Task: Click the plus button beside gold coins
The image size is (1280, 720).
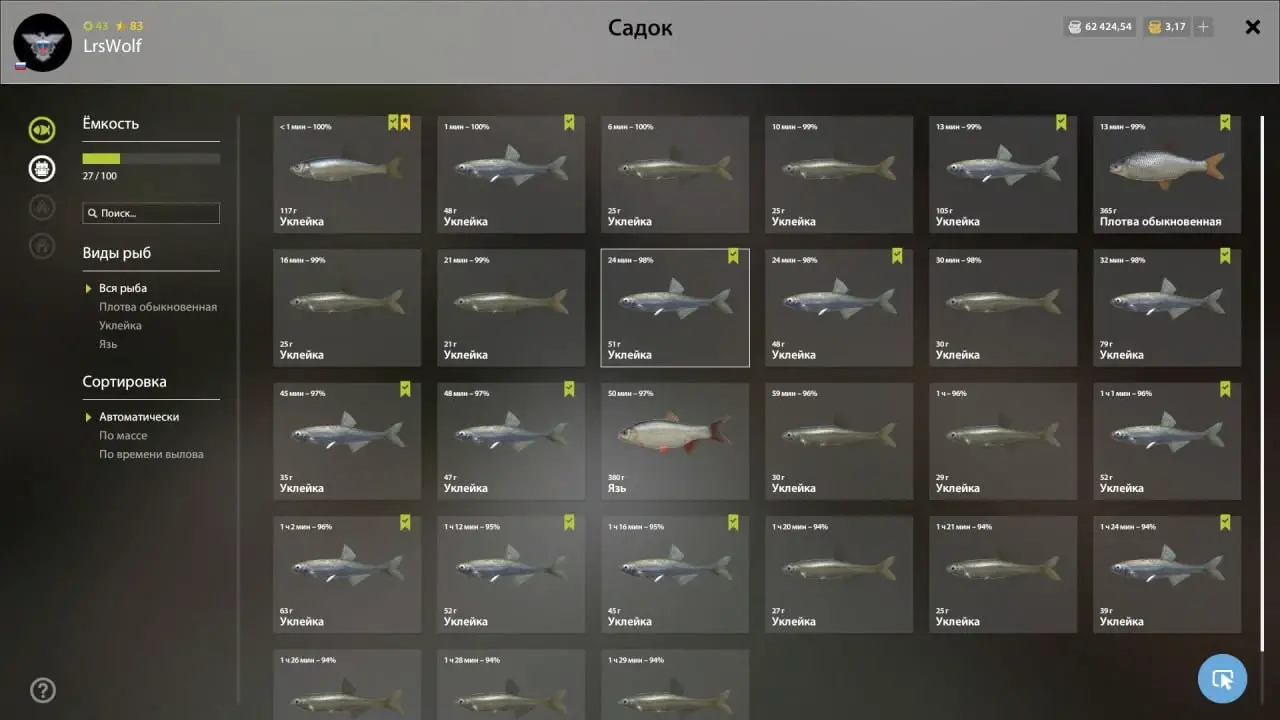Action: [1203, 27]
